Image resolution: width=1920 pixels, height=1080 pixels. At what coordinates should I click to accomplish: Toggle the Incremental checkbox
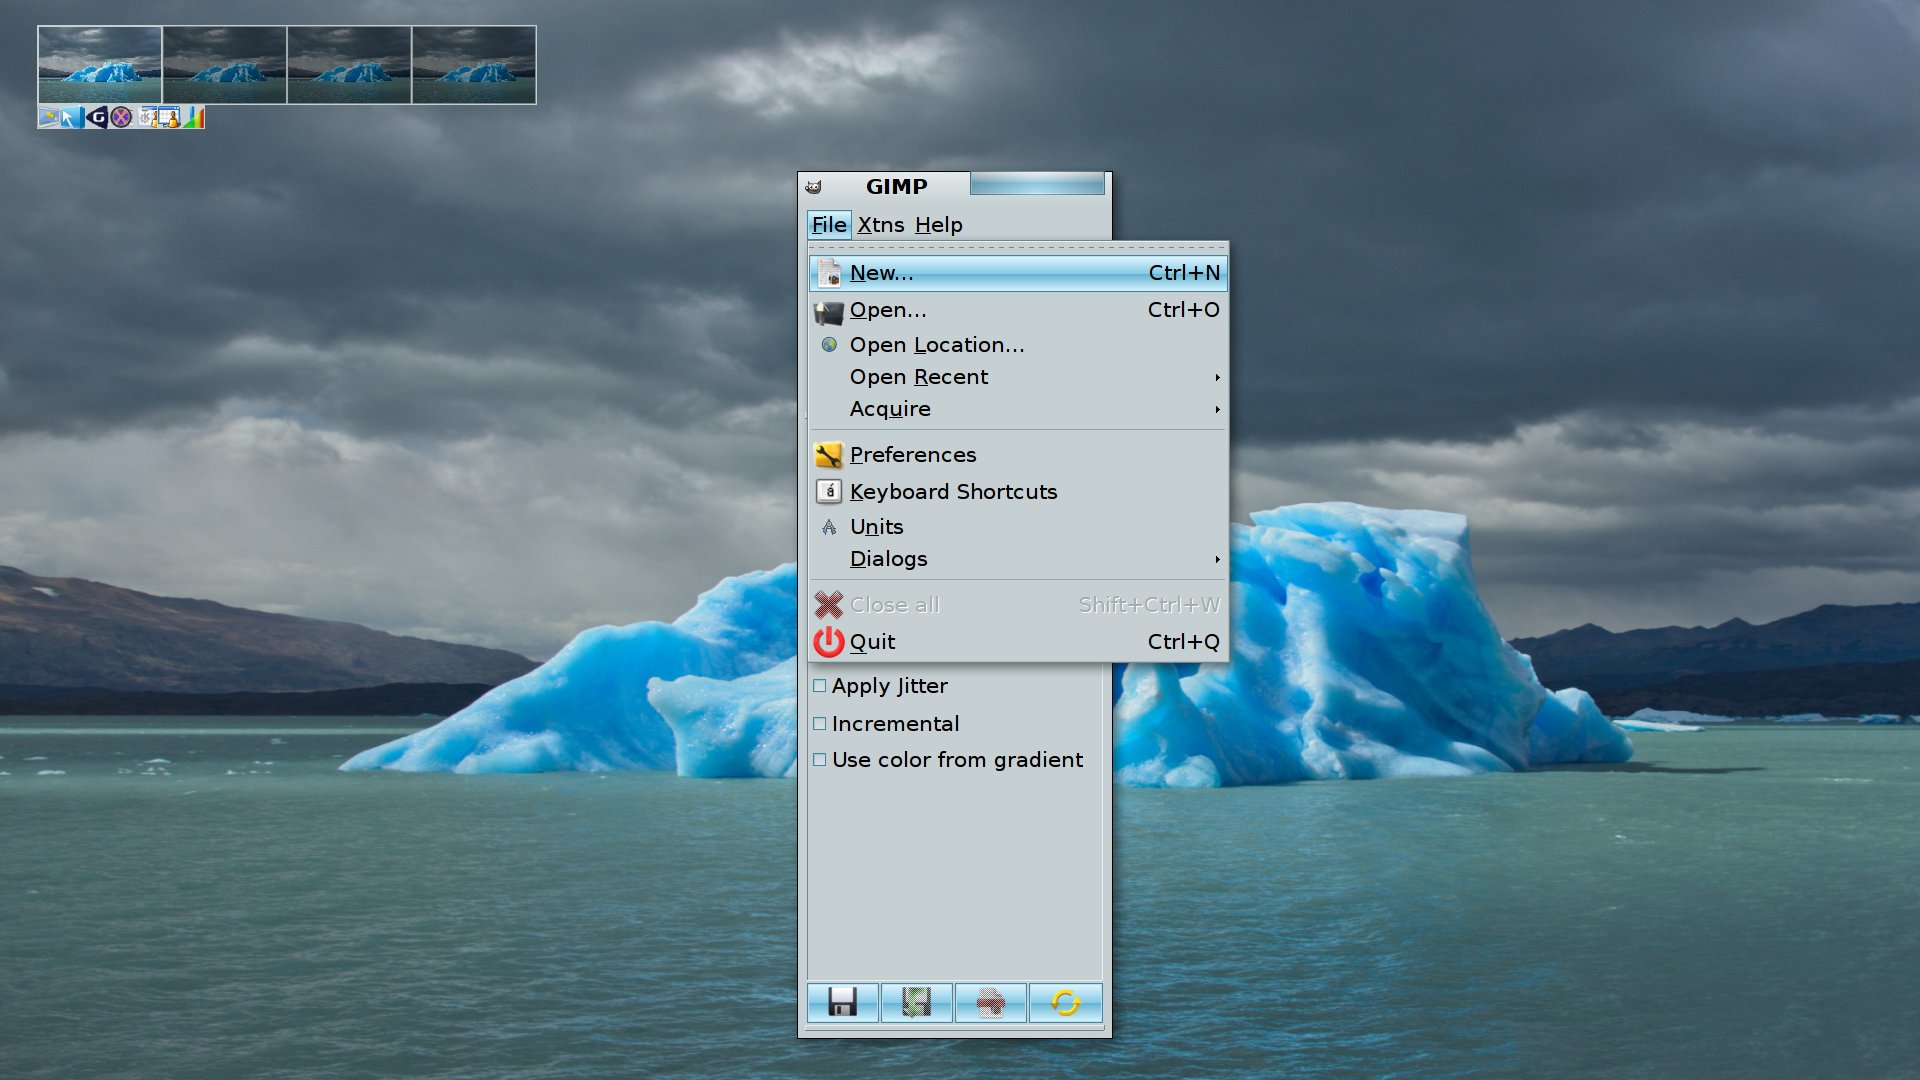(819, 724)
